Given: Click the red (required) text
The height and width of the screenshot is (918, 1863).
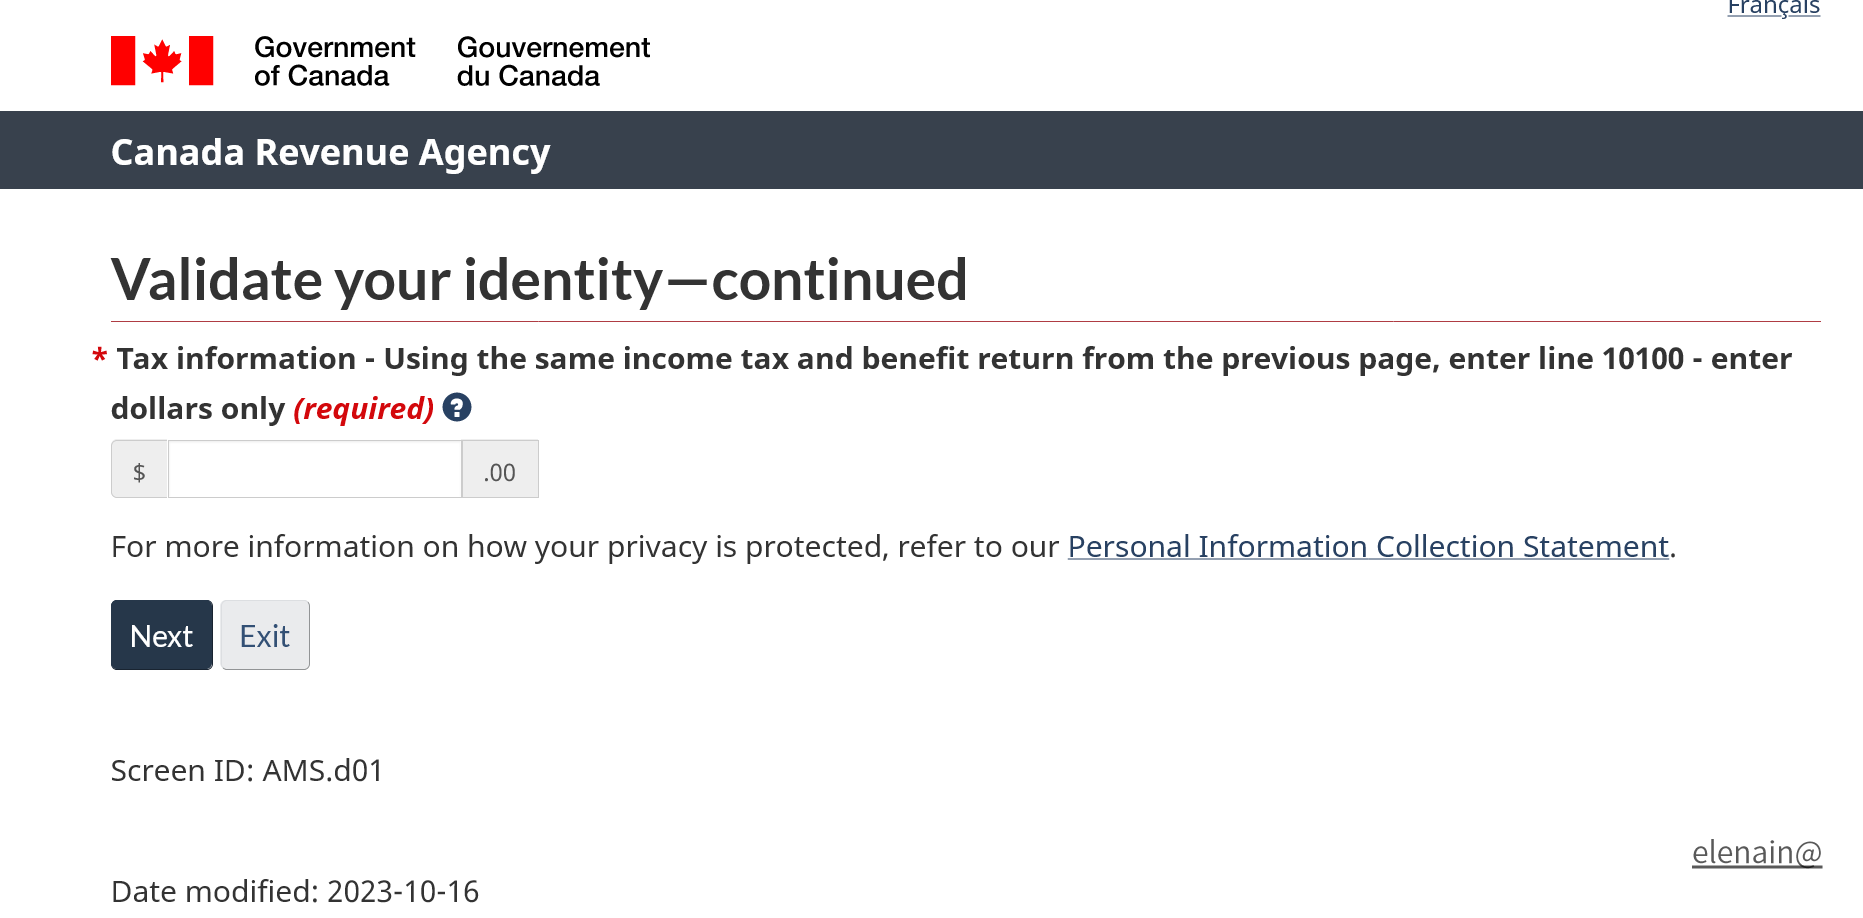Looking at the screenshot, I should pos(363,408).
